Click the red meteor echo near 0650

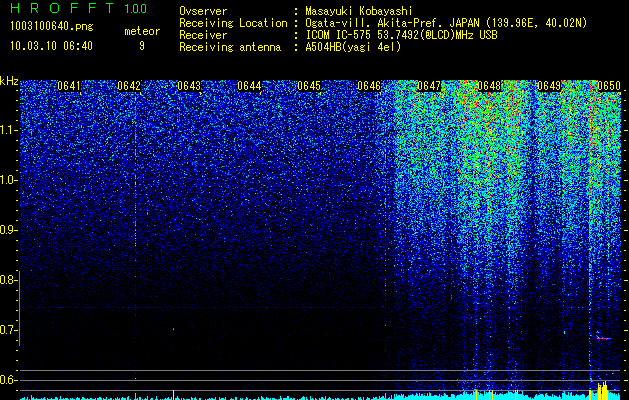click(603, 338)
